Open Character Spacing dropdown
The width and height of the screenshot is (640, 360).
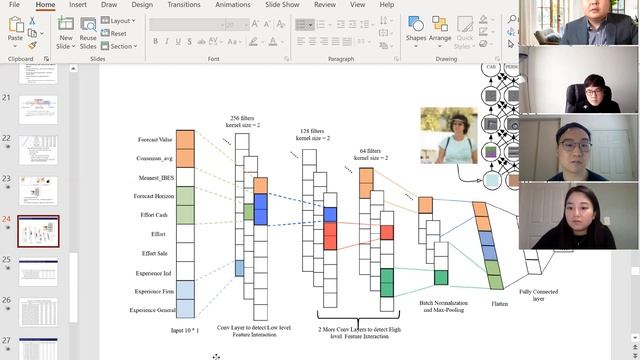[215, 42]
